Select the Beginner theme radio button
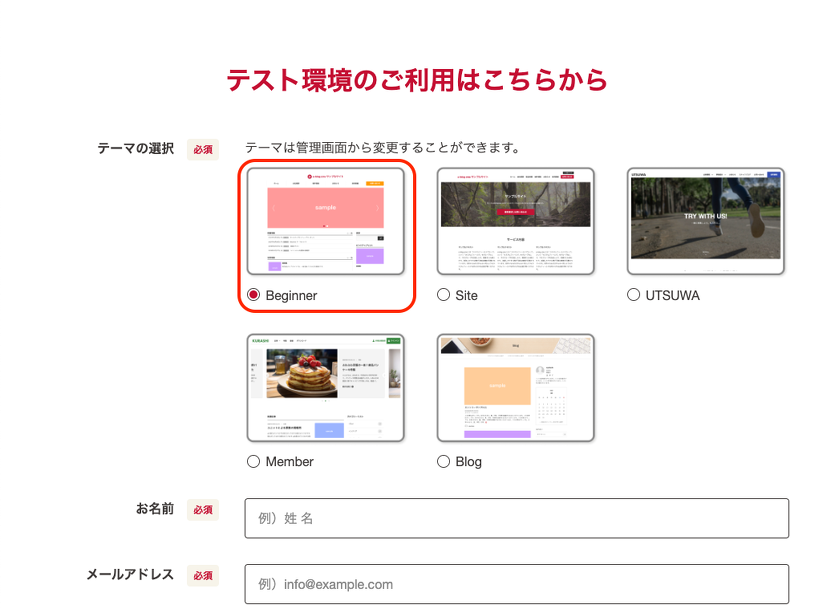 pyautogui.click(x=254, y=295)
